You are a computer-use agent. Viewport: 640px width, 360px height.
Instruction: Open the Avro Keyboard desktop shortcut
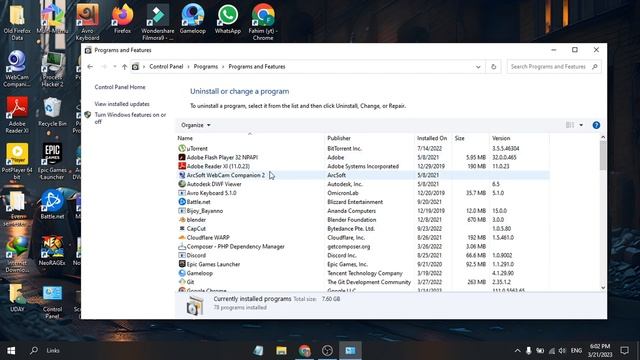point(87,22)
